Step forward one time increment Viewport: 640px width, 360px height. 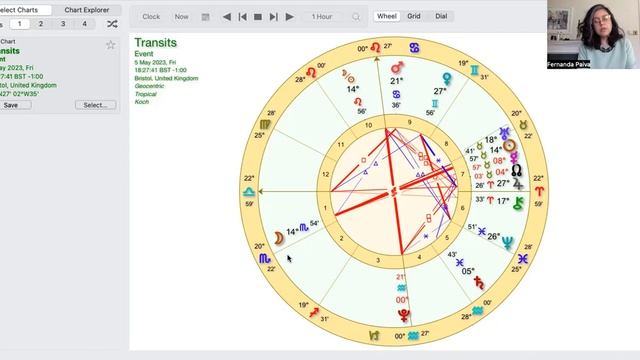click(x=273, y=17)
